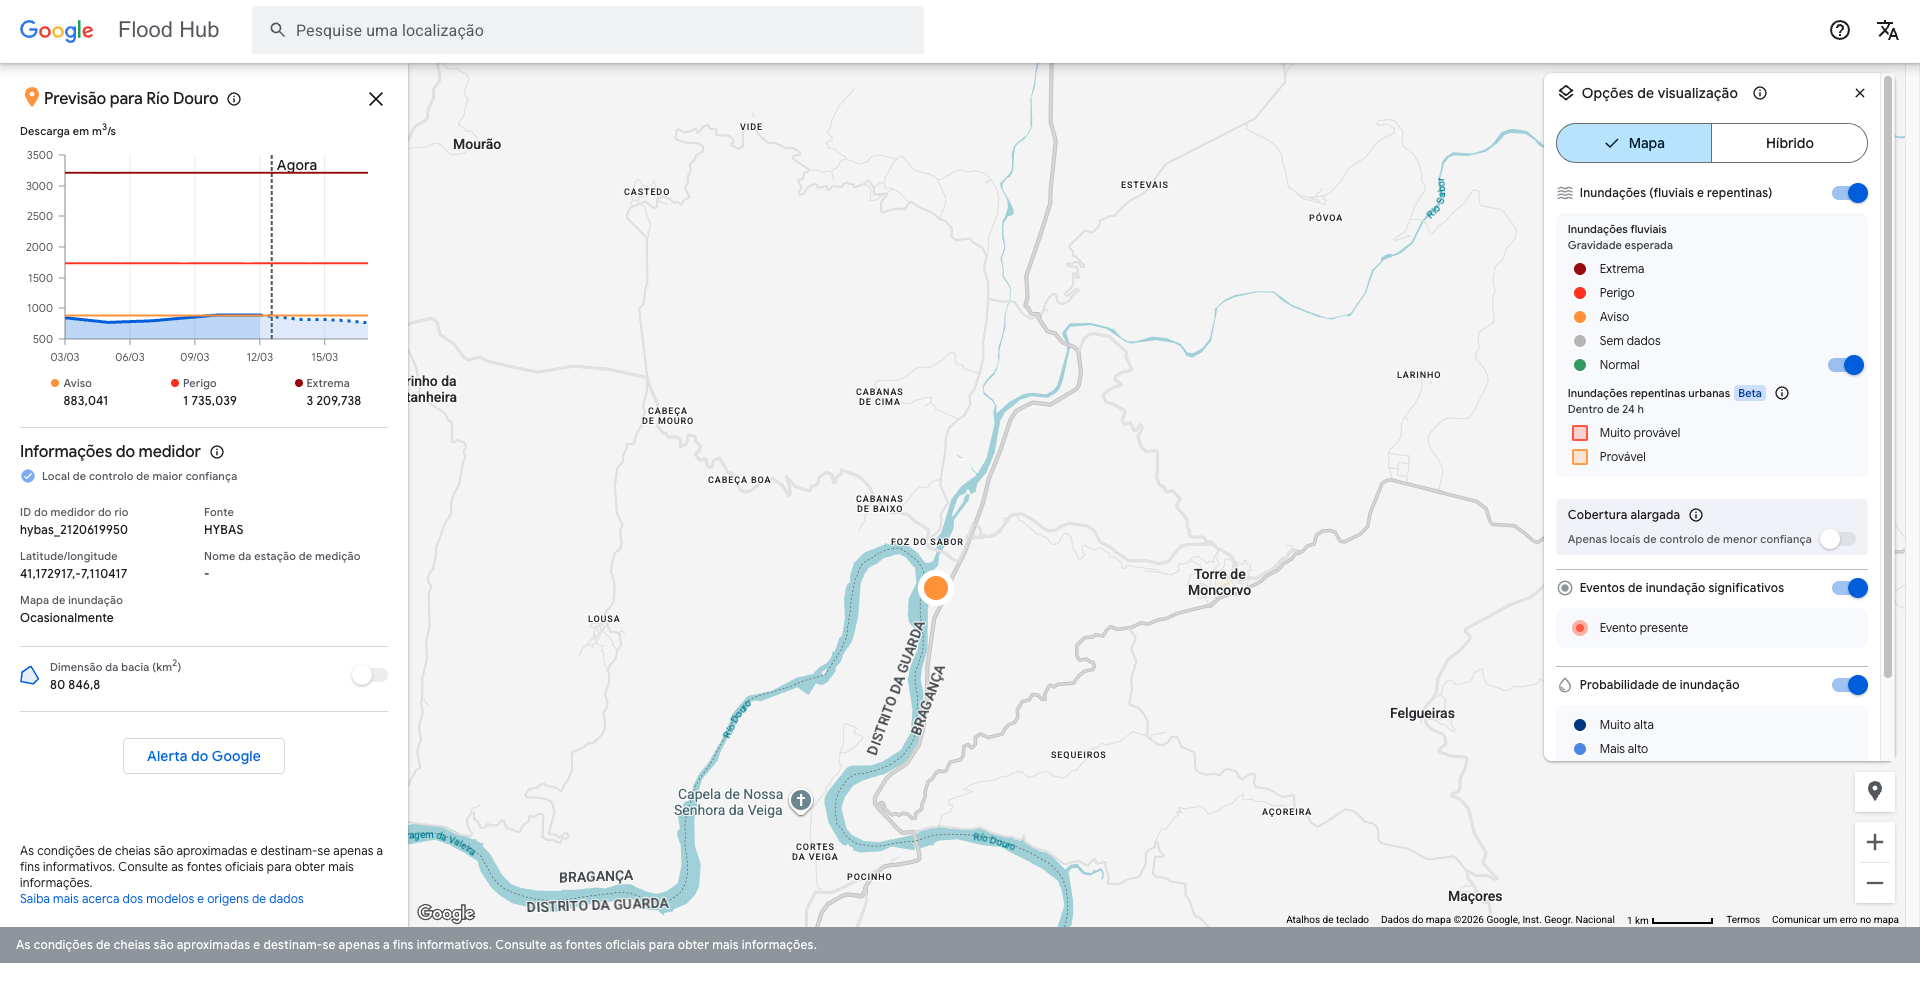Screen dimensions: 1920x988
Task: Click the layers icon beside Opções de visualização
Action: (x=1566, y=93)
